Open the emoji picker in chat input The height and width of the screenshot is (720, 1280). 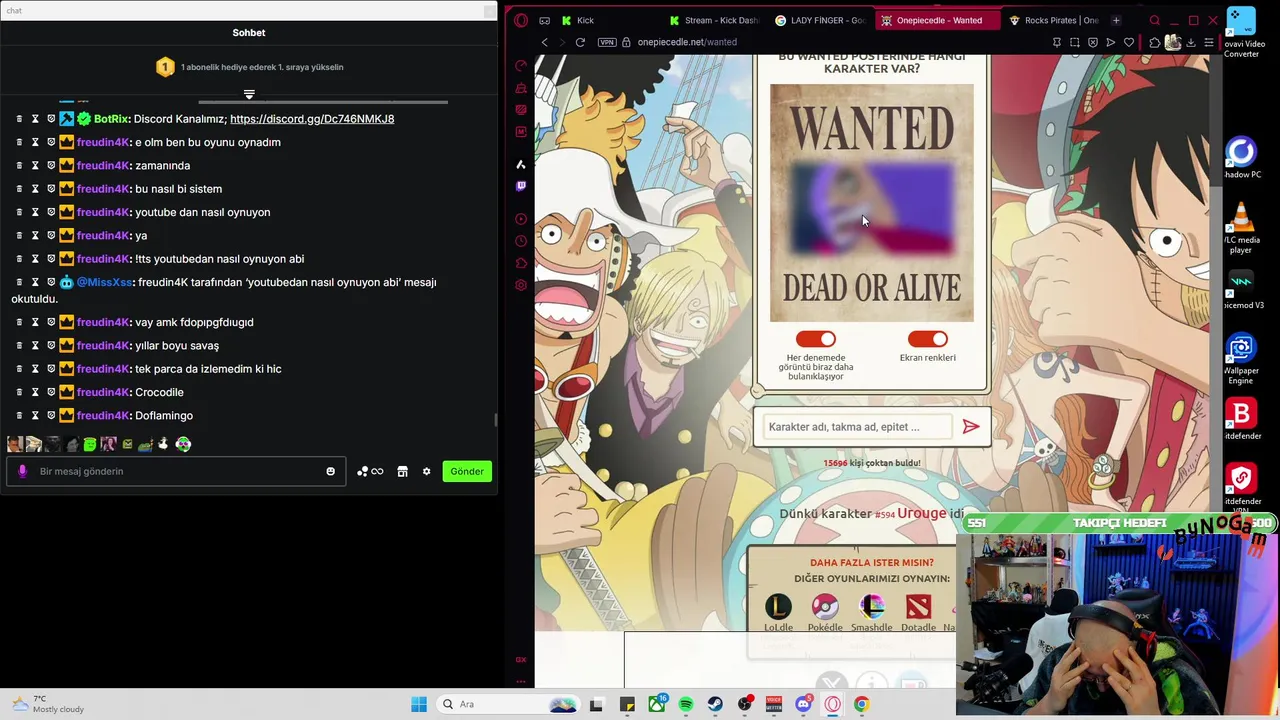pos(330,471)
